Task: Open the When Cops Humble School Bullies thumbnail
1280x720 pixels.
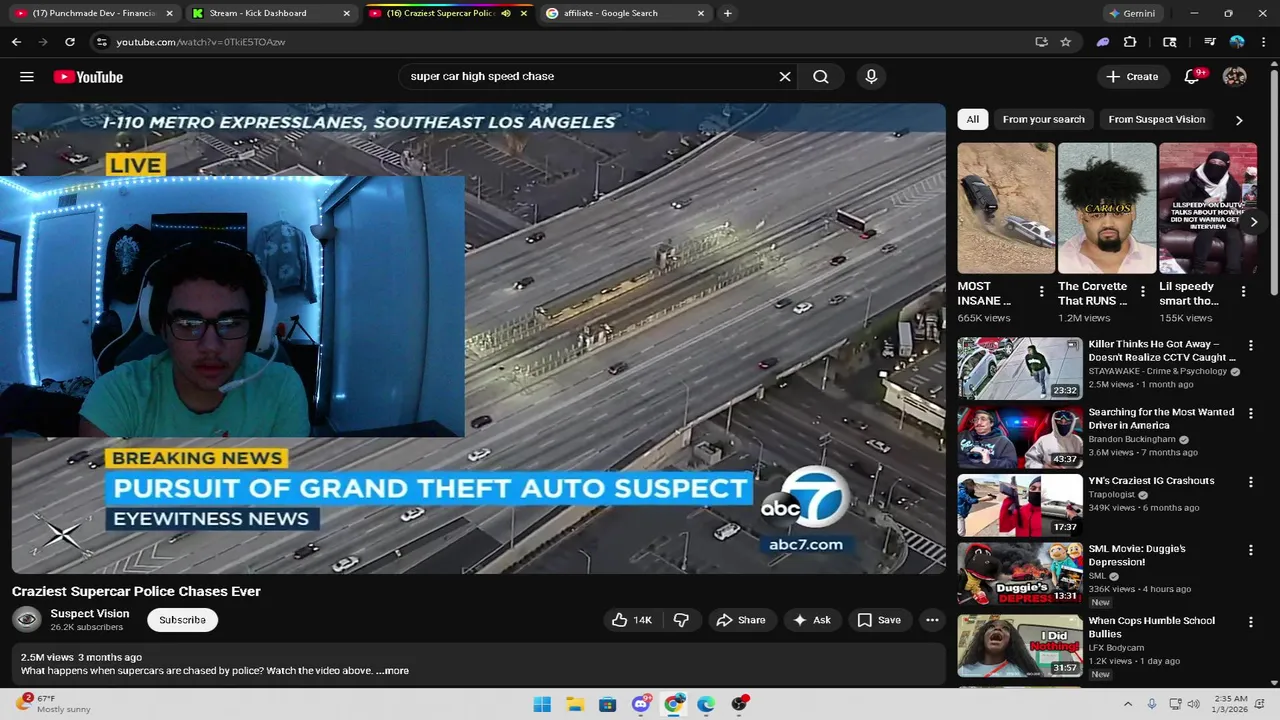Action: [x=1020, y=645]
